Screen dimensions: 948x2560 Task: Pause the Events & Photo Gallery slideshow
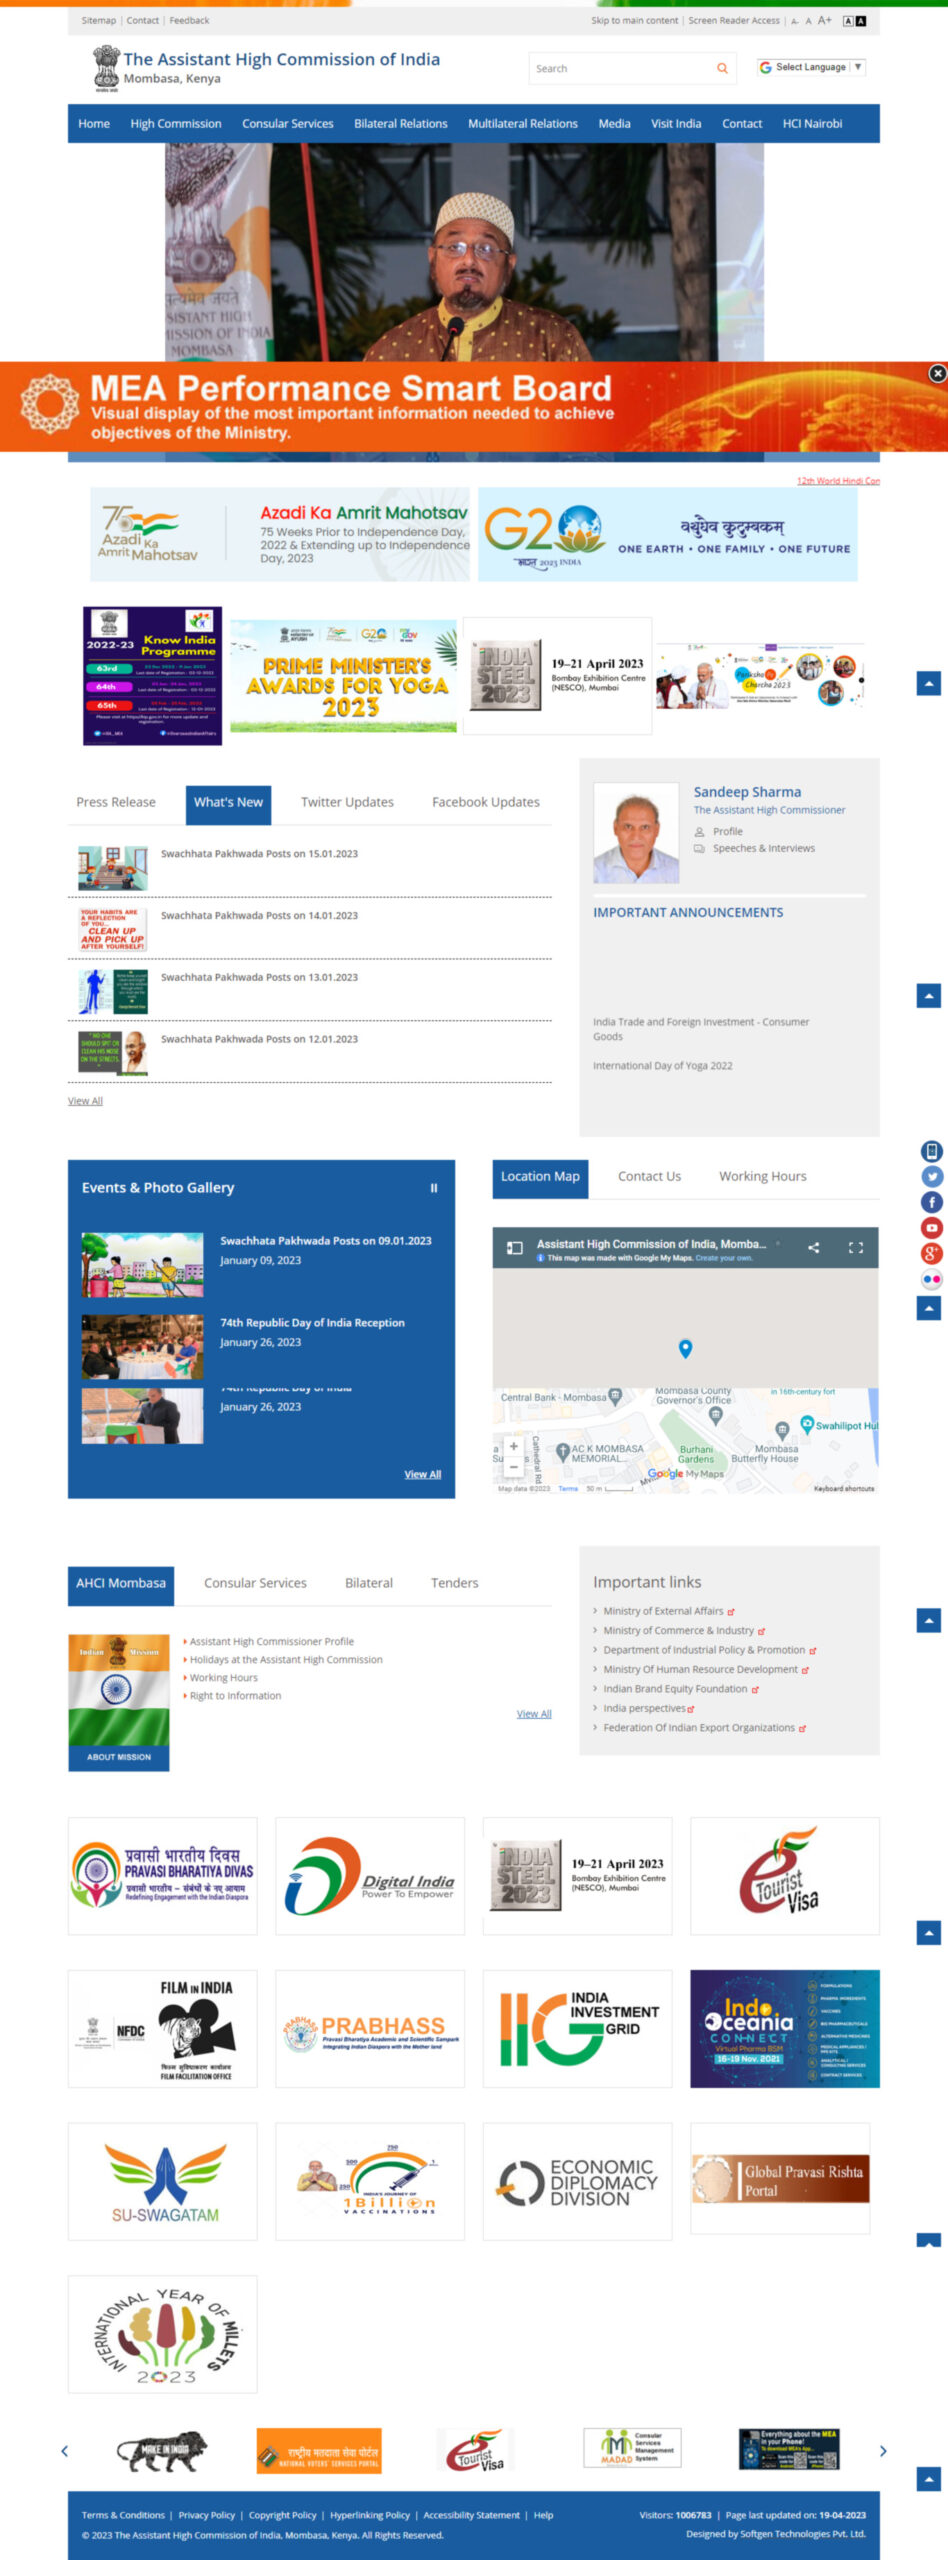(x=434, y=1188)
